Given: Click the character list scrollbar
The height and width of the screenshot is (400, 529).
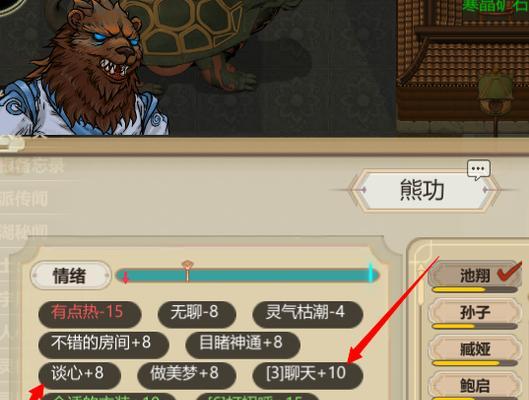Looking at the screenshot, I should [x=421, y=285].
